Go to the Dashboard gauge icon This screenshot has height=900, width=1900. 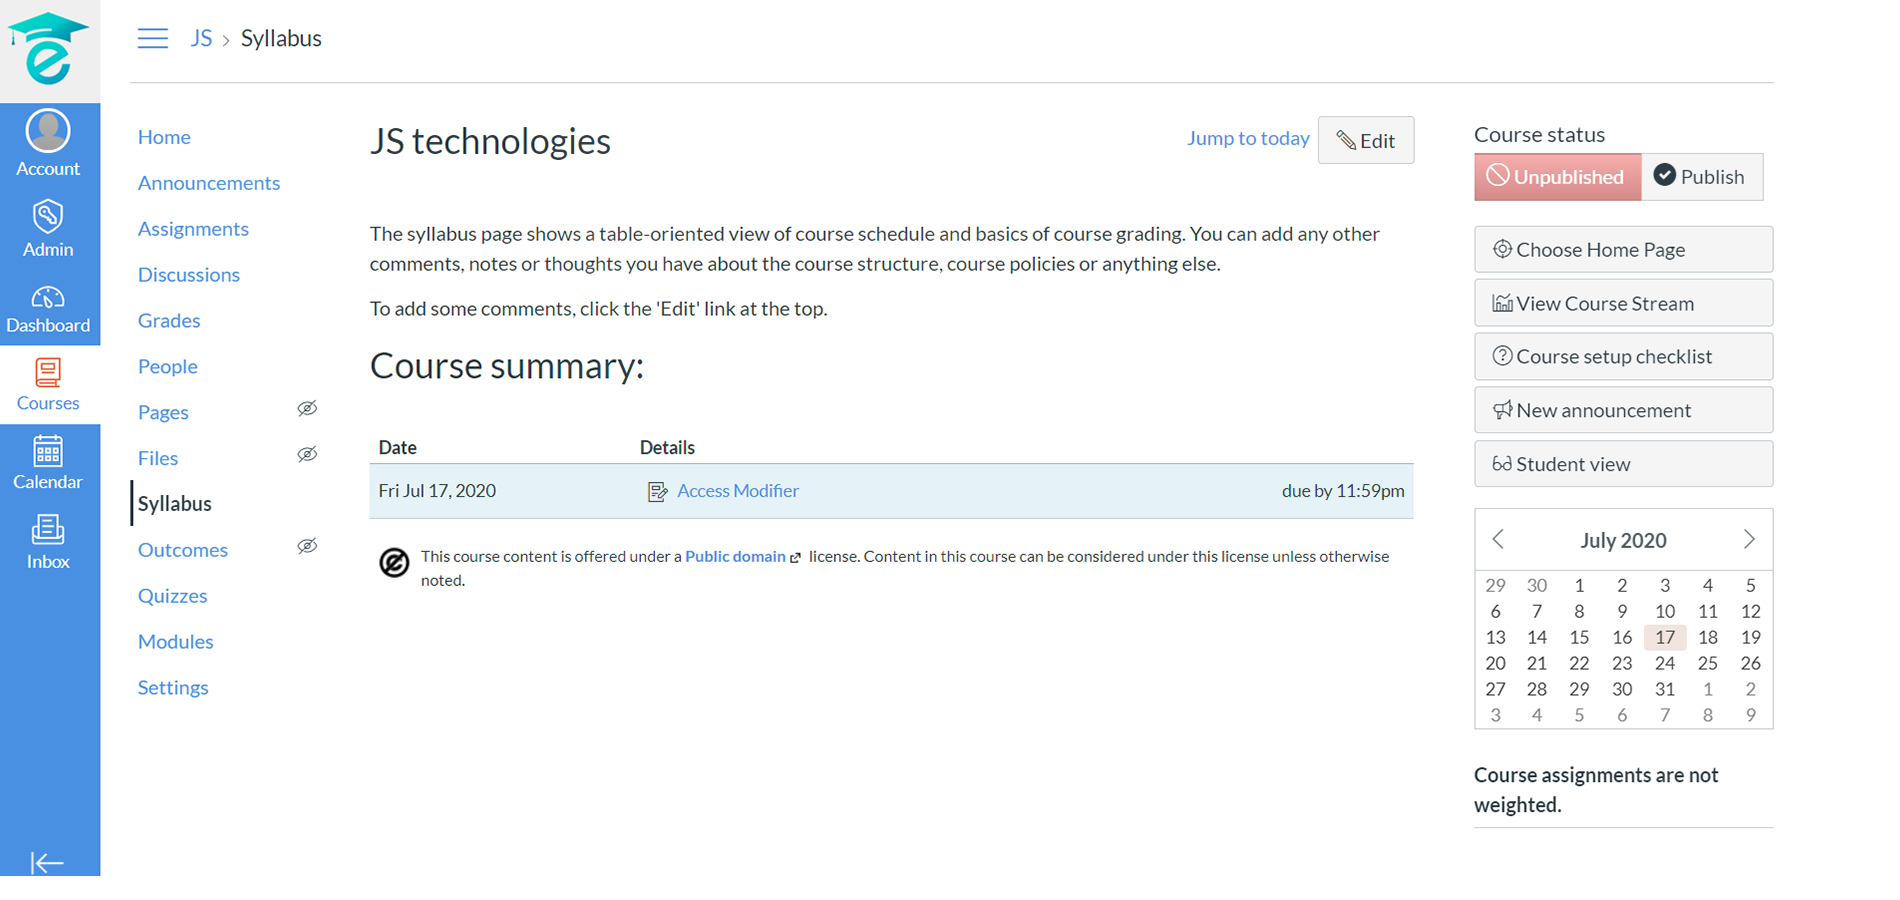[48, 297]
